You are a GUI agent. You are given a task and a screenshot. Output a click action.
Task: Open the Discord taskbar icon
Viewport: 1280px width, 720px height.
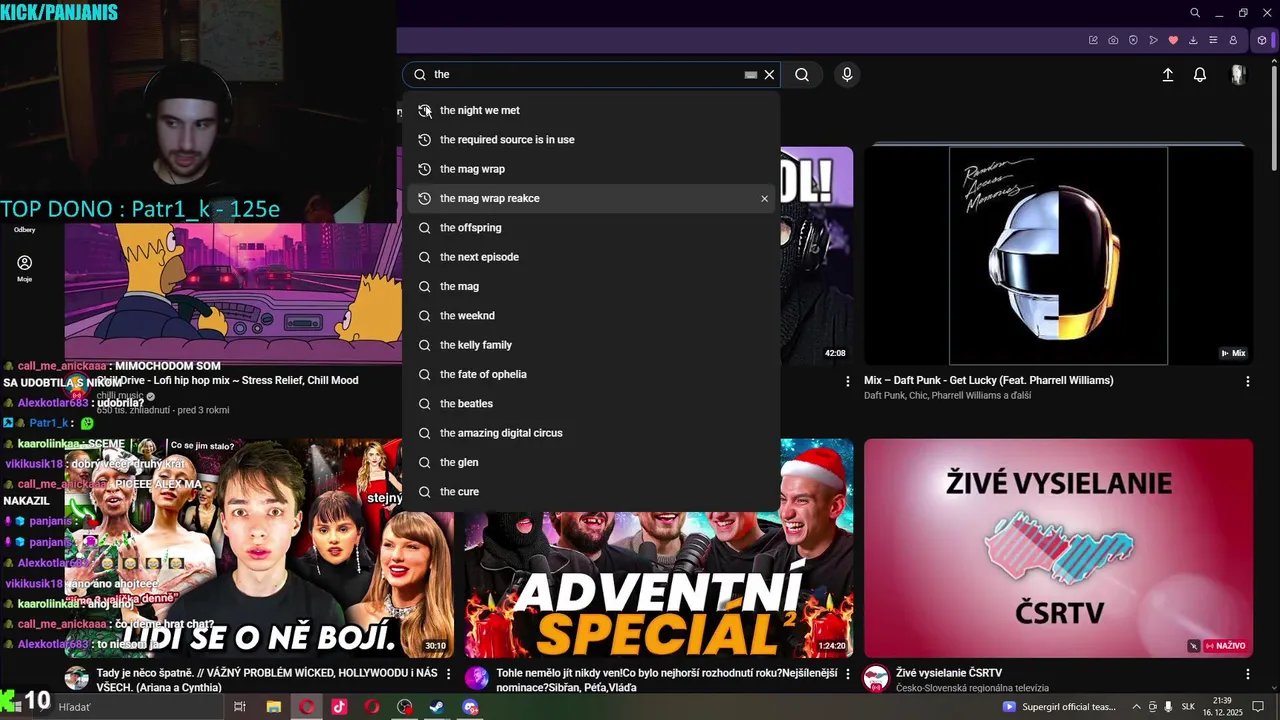click(x=470, y=707)
